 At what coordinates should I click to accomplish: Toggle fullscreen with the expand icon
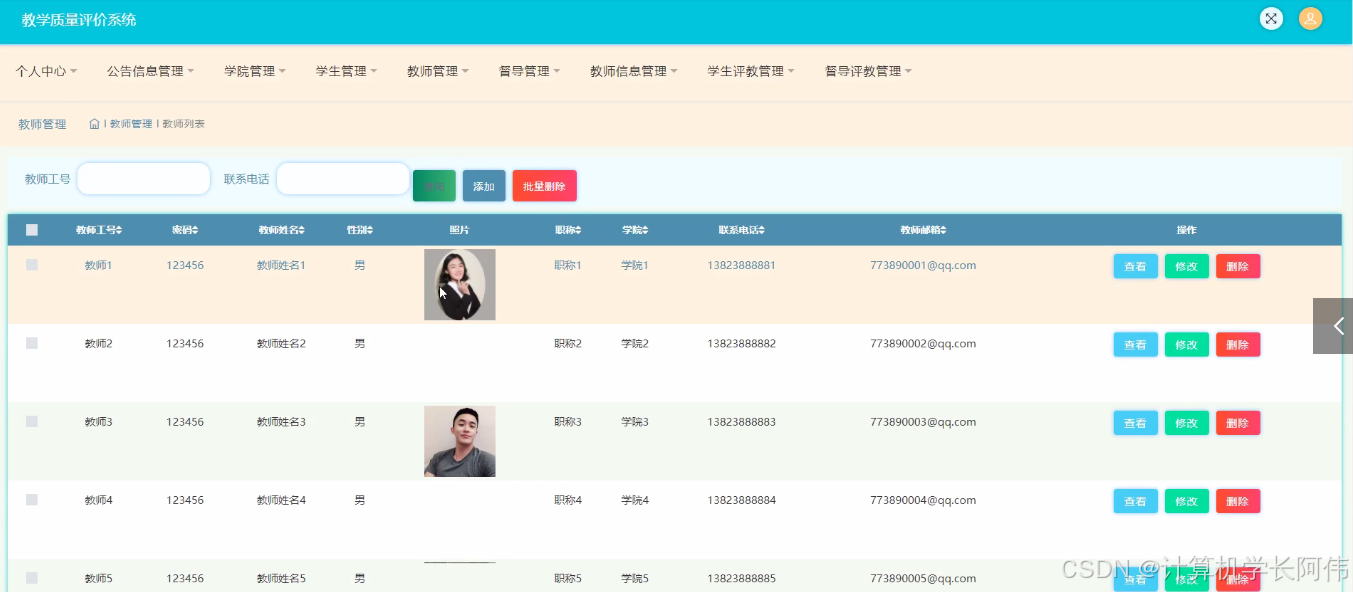coord(1271,18)
